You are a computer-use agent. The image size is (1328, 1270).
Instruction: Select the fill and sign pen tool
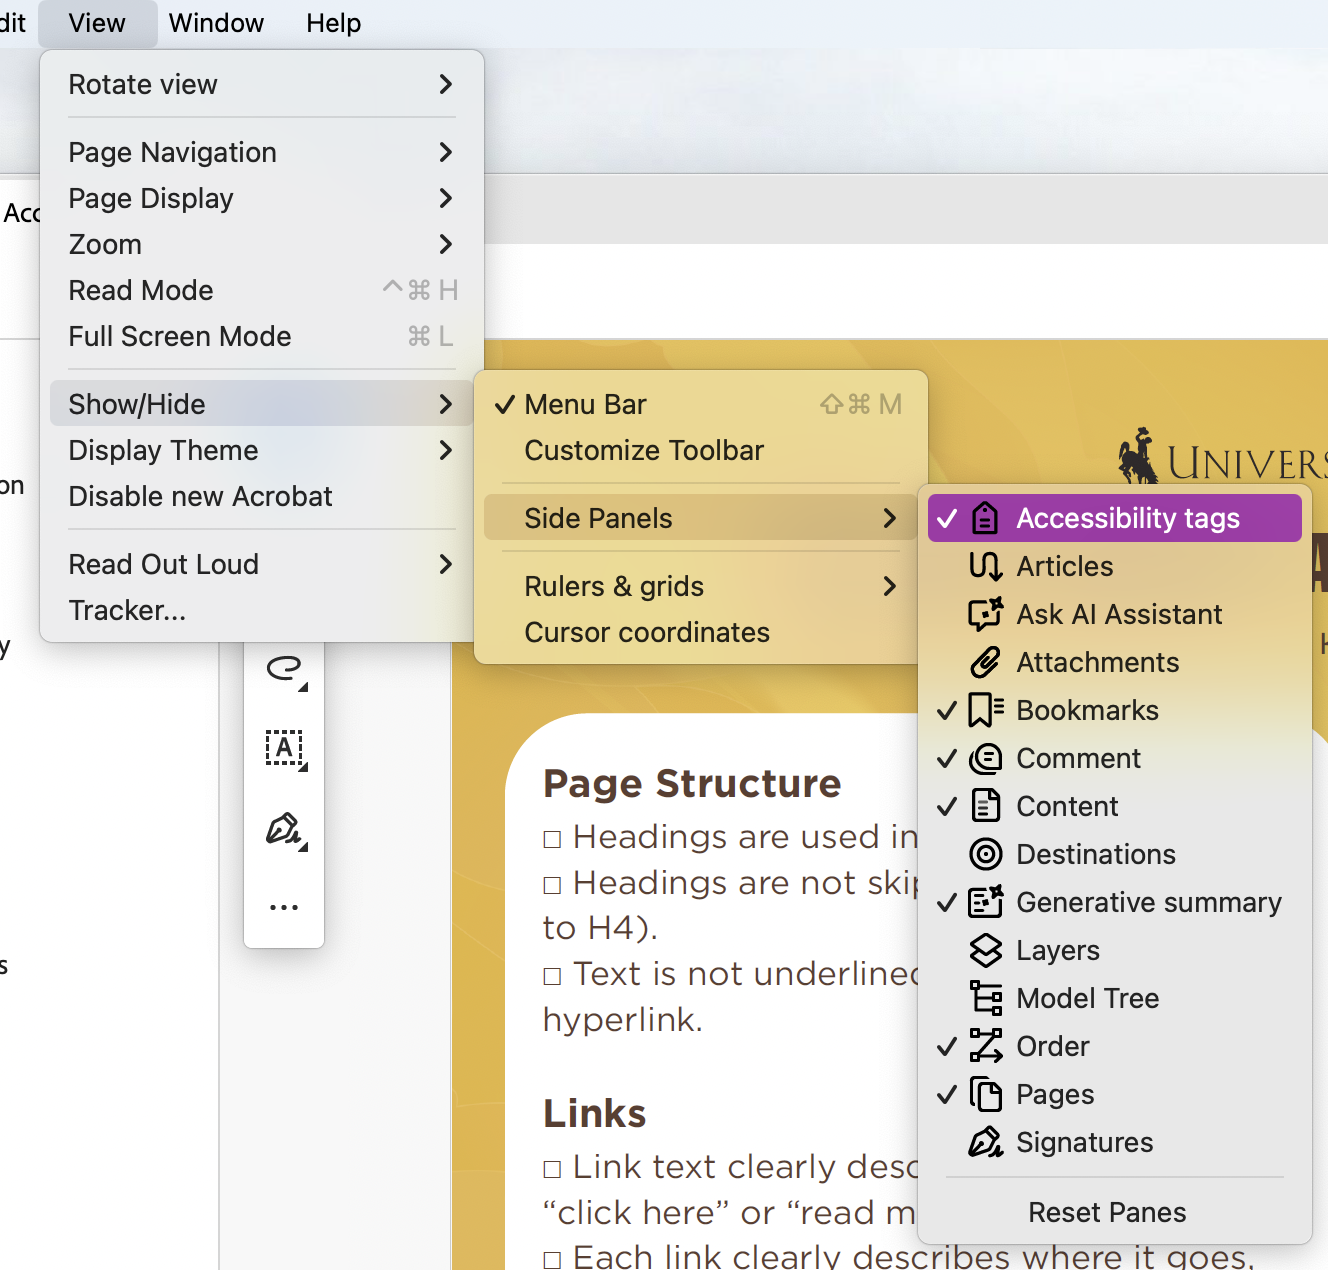coord(285,830)
